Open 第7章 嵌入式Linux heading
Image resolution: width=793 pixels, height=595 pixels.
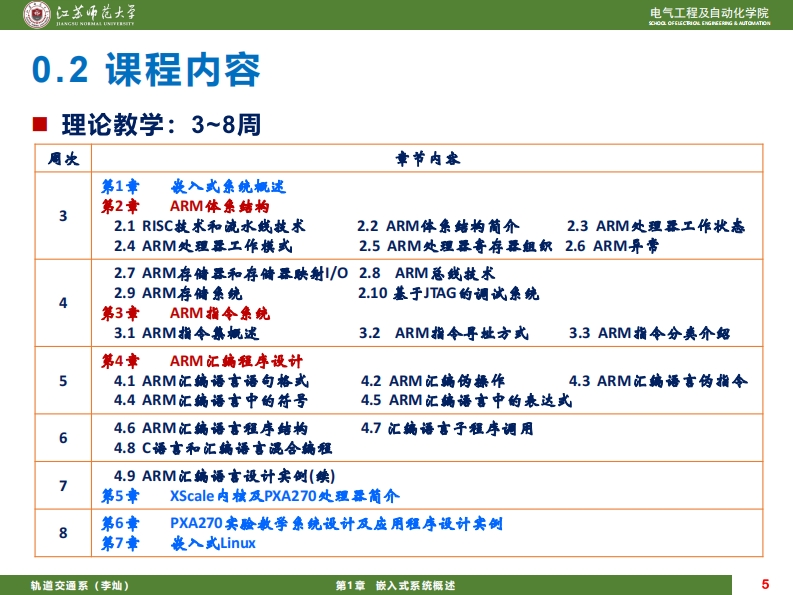pyautogui.click(x=178, y=543)
